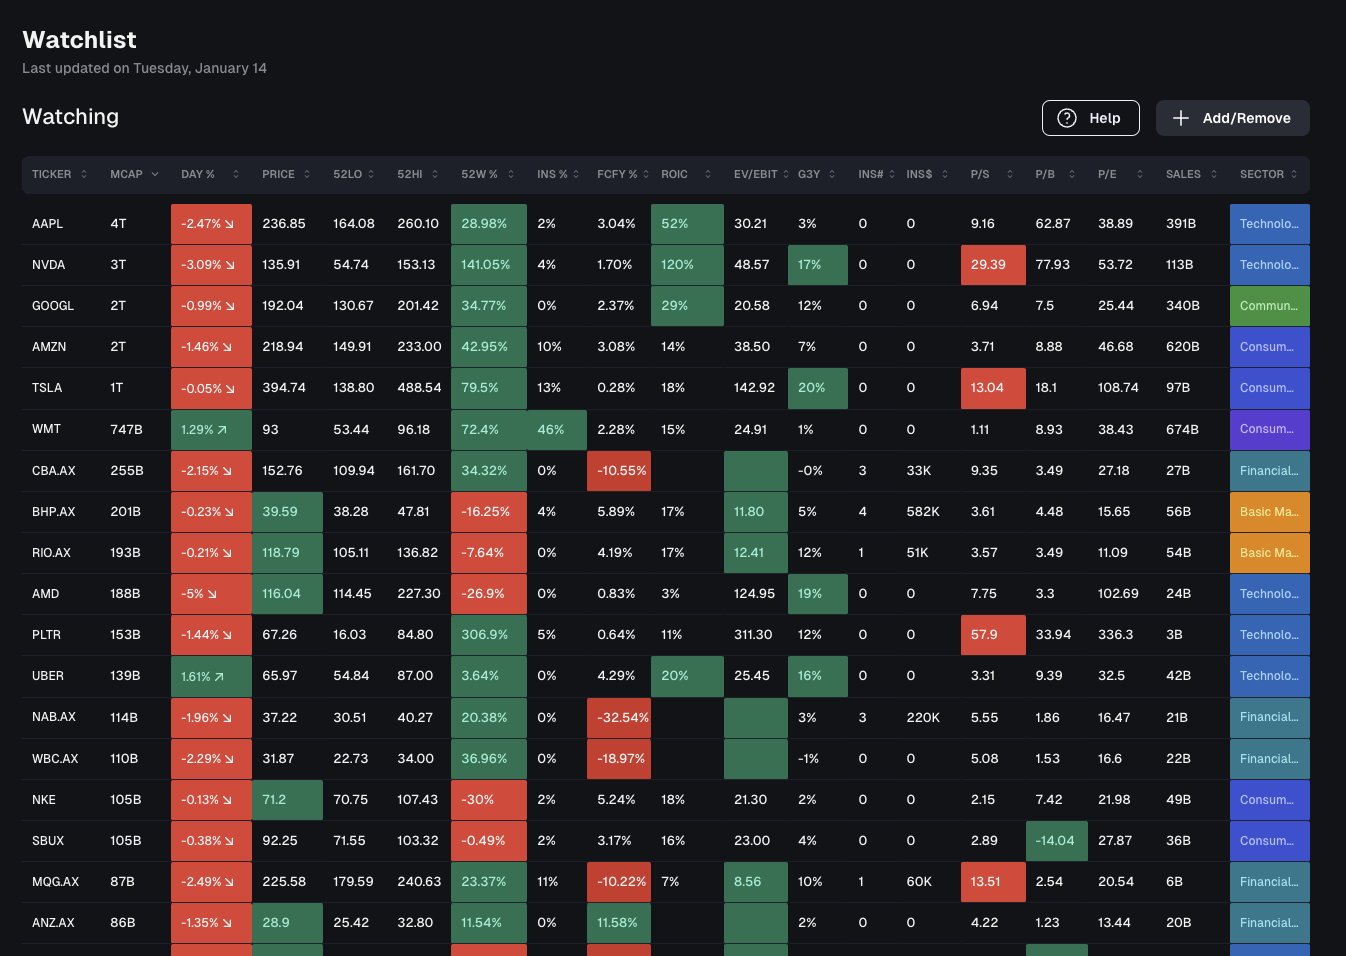Viewport: 1346px width, 956px height.
Task: Click the CBA.AX ticker
Action: pos(54,470)
